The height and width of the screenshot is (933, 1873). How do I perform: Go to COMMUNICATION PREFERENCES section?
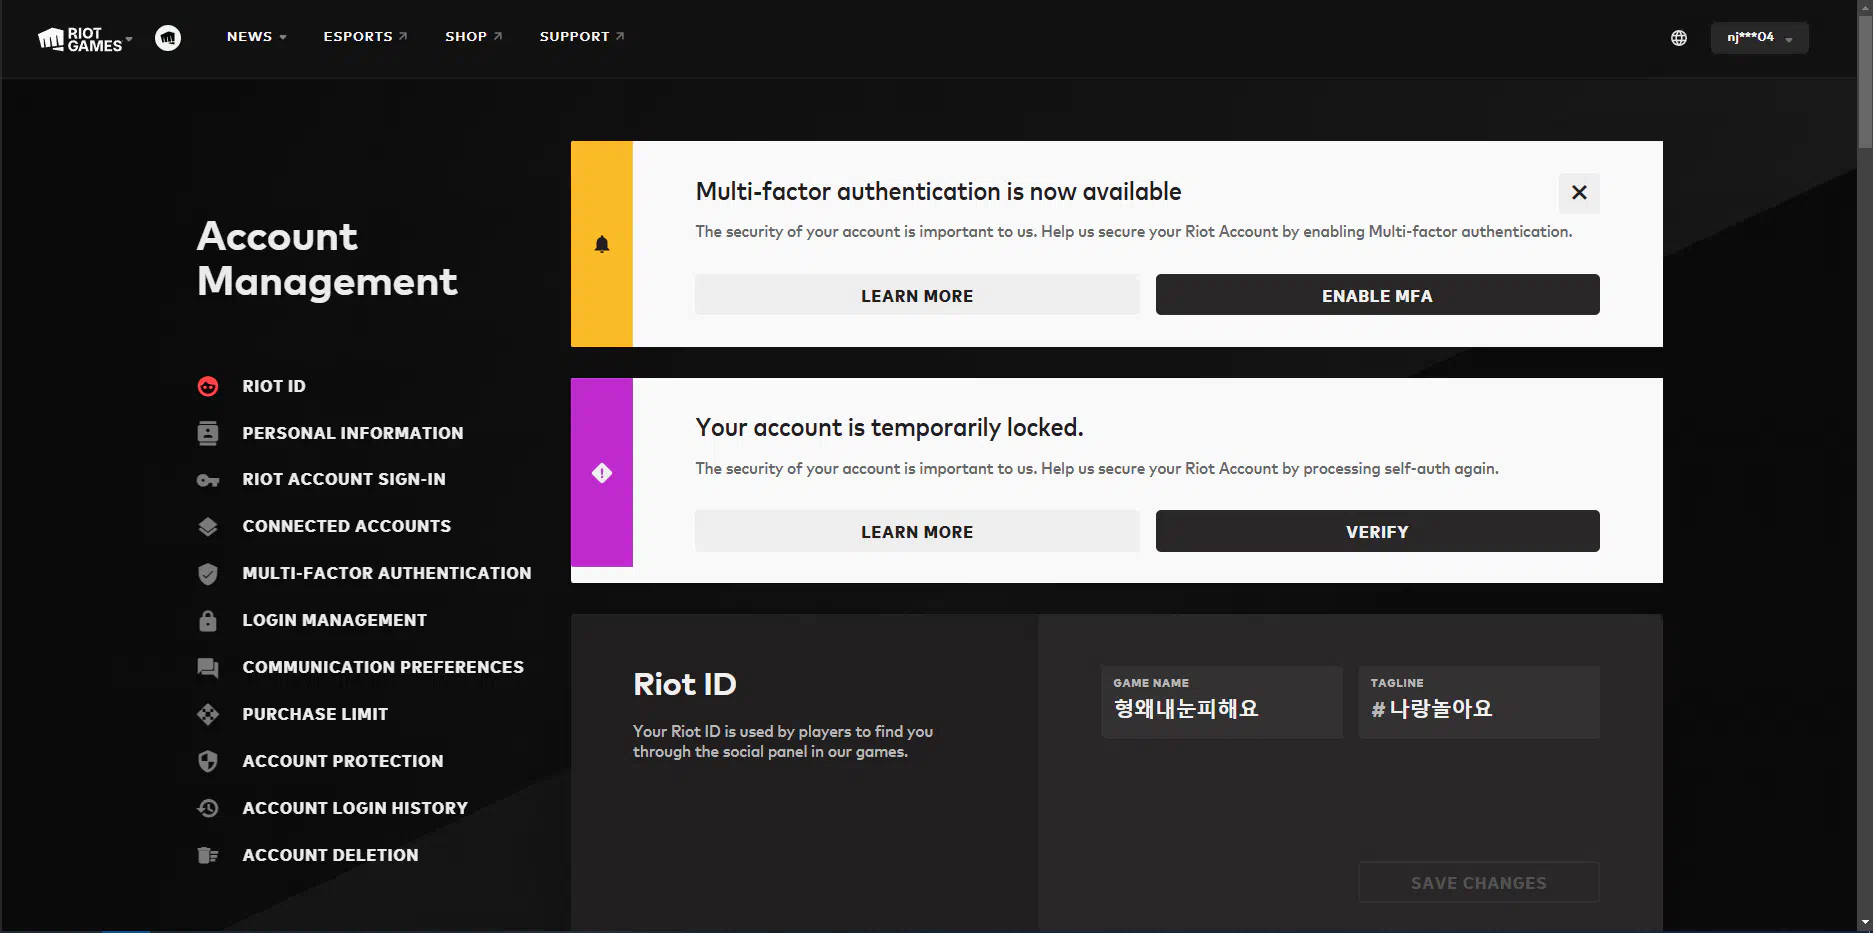(383, 668)
